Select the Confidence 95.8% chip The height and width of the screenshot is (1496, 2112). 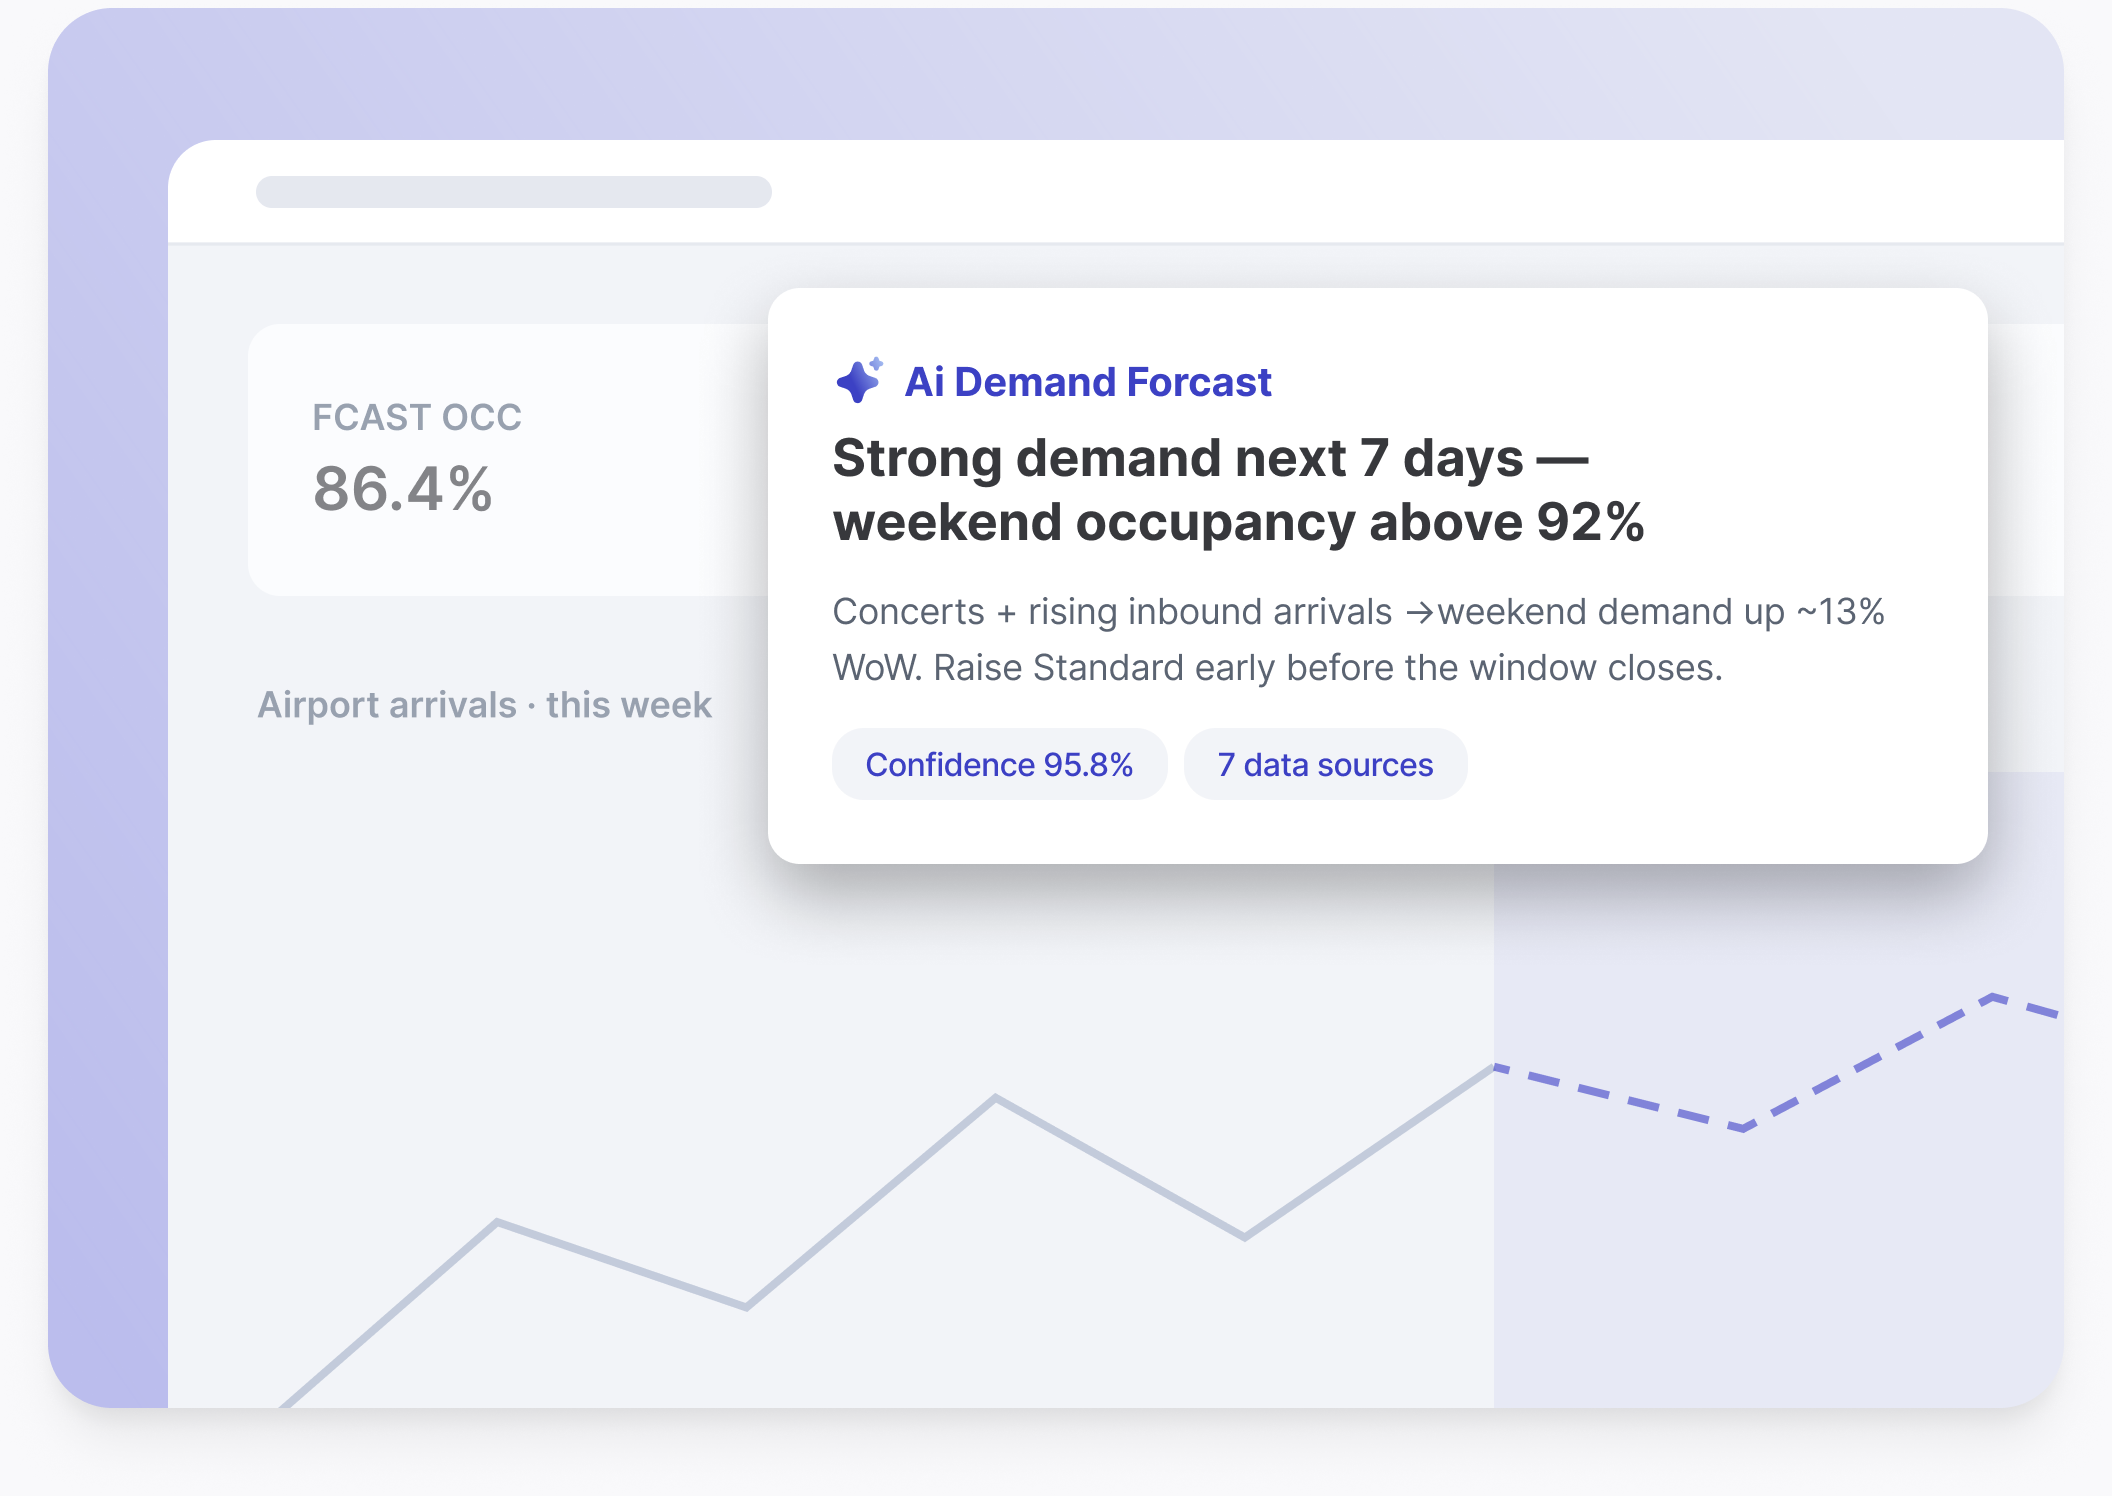999,764
